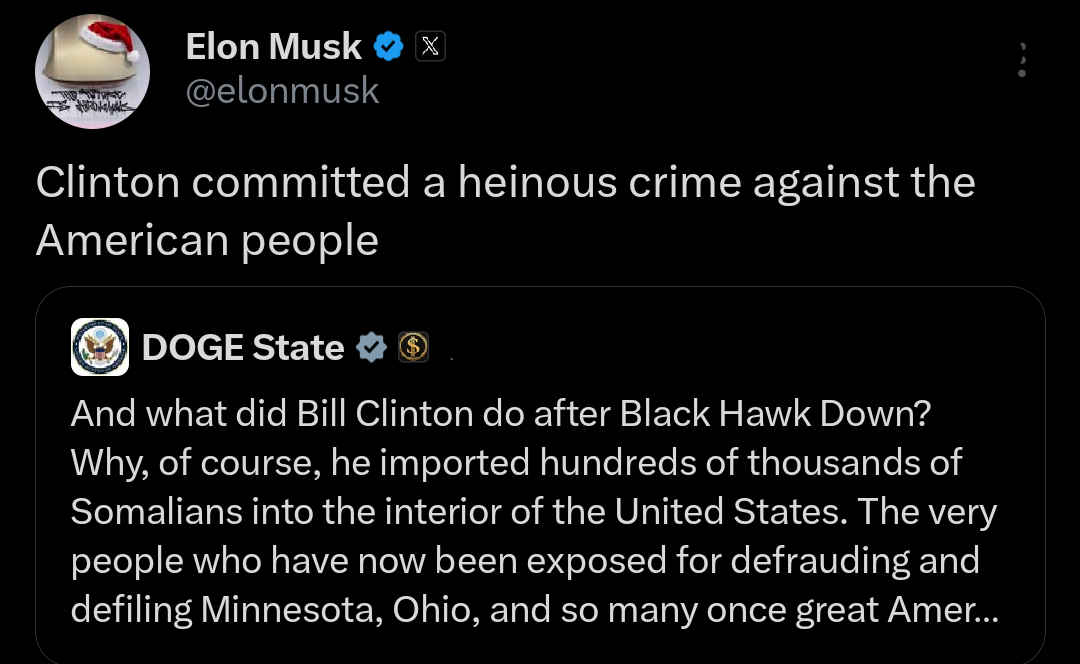
Task: Click the Elon Musk display name
Action: 273,46
